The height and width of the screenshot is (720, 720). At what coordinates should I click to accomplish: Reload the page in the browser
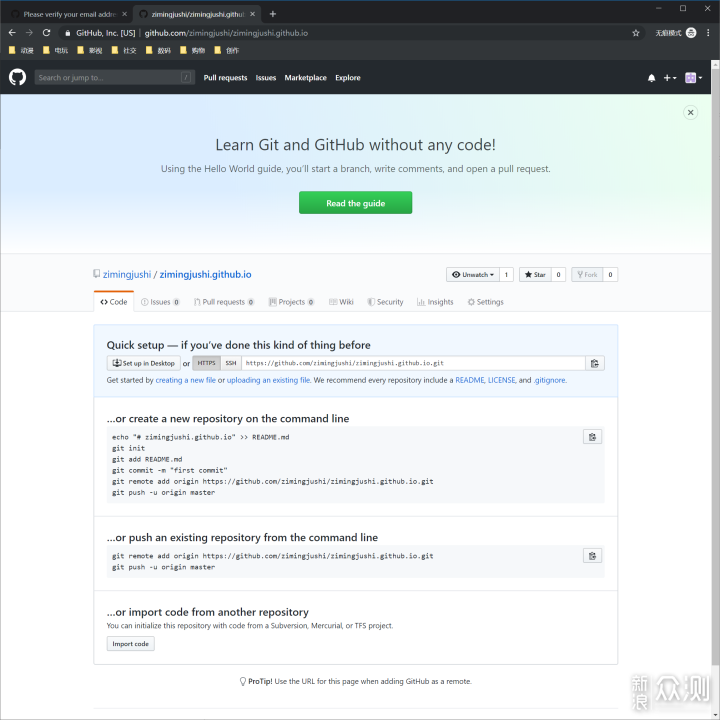[x=46, y=33]
